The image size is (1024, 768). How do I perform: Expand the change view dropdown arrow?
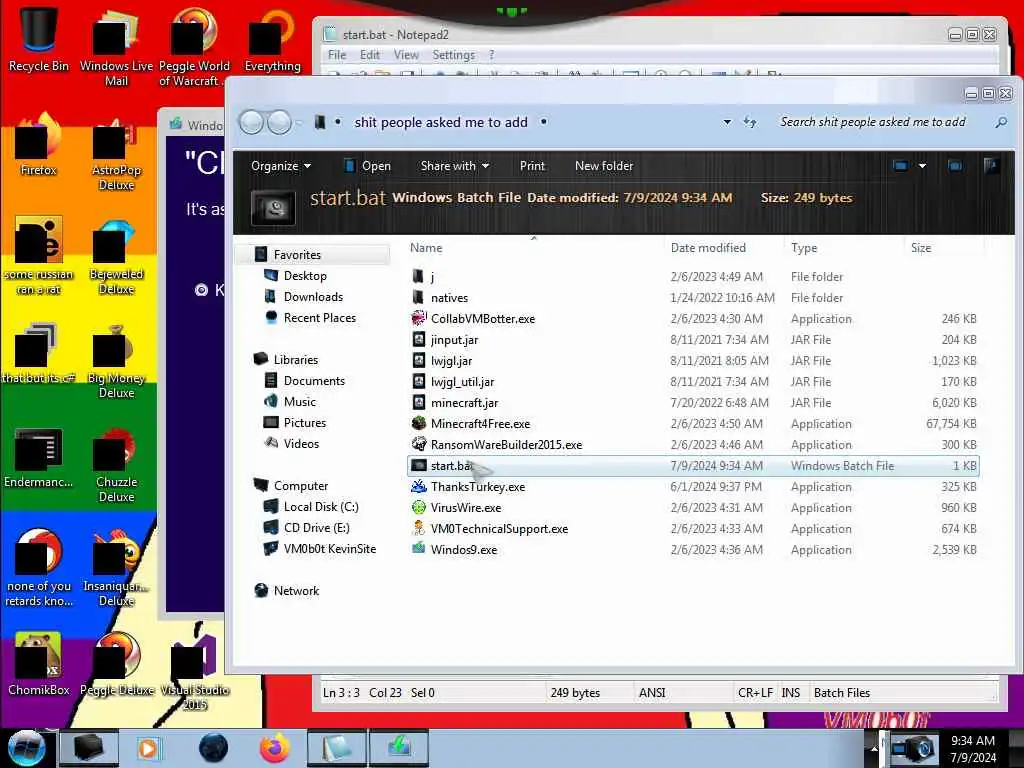(922, 166)
